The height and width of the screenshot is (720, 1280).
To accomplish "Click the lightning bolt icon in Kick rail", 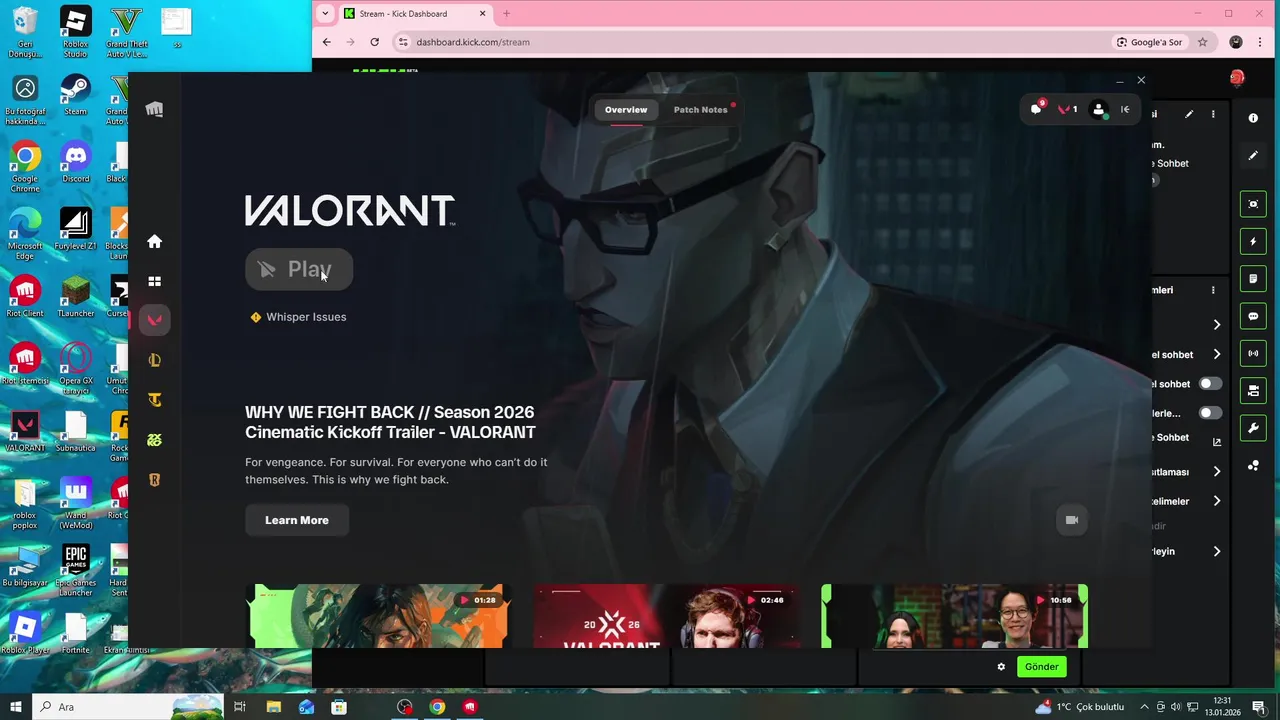I will [1253, 241].
